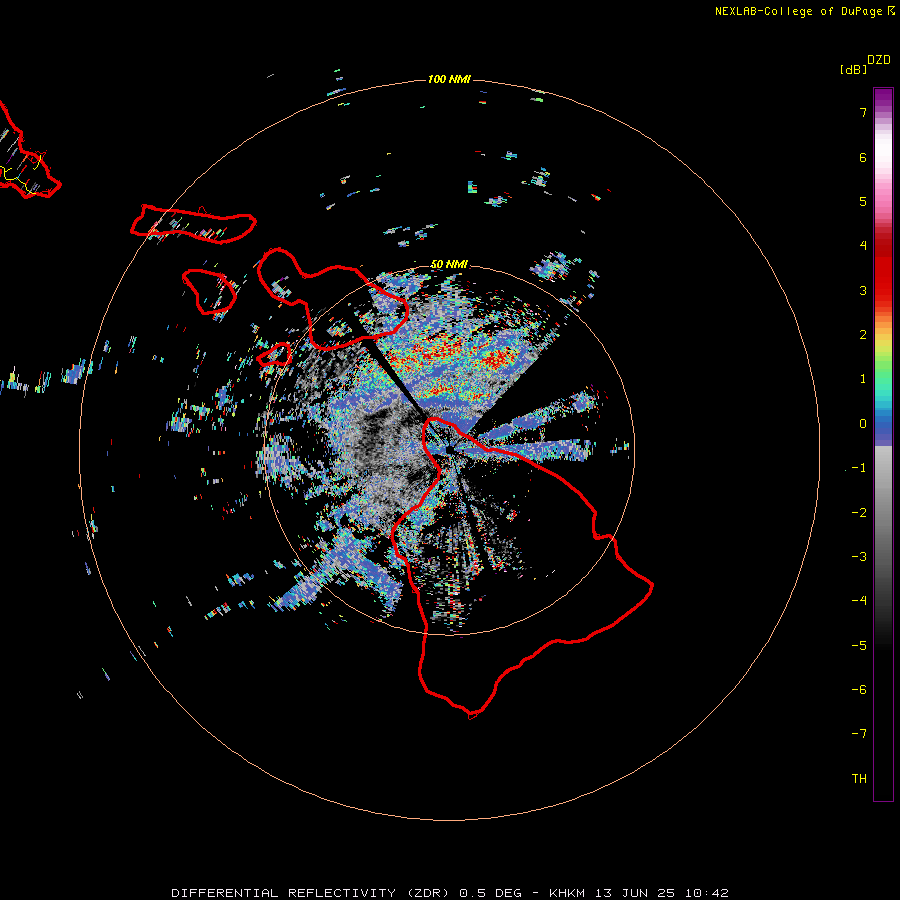Image resolution: width=900 pixels, height=900 pixels.
Task: Click the 0 value on color scale
Action: click(x=863, y=424)
